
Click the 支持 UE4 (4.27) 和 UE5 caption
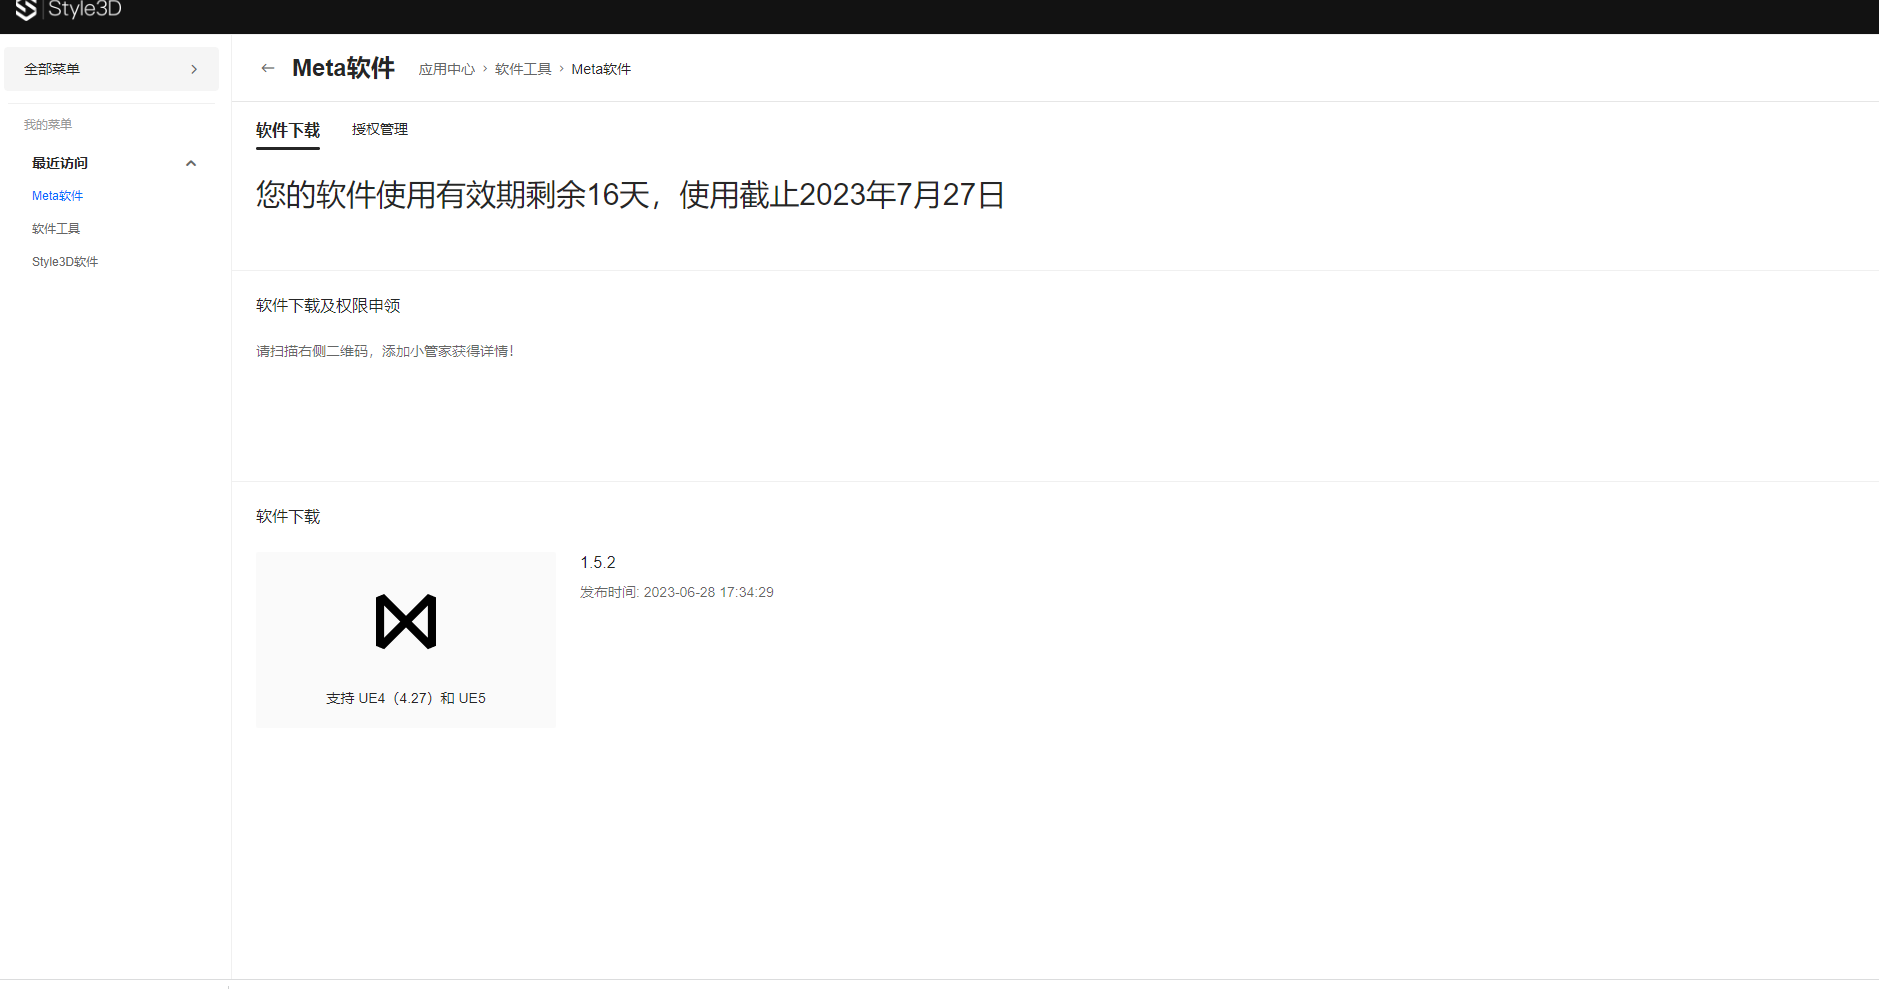(406, 698)
